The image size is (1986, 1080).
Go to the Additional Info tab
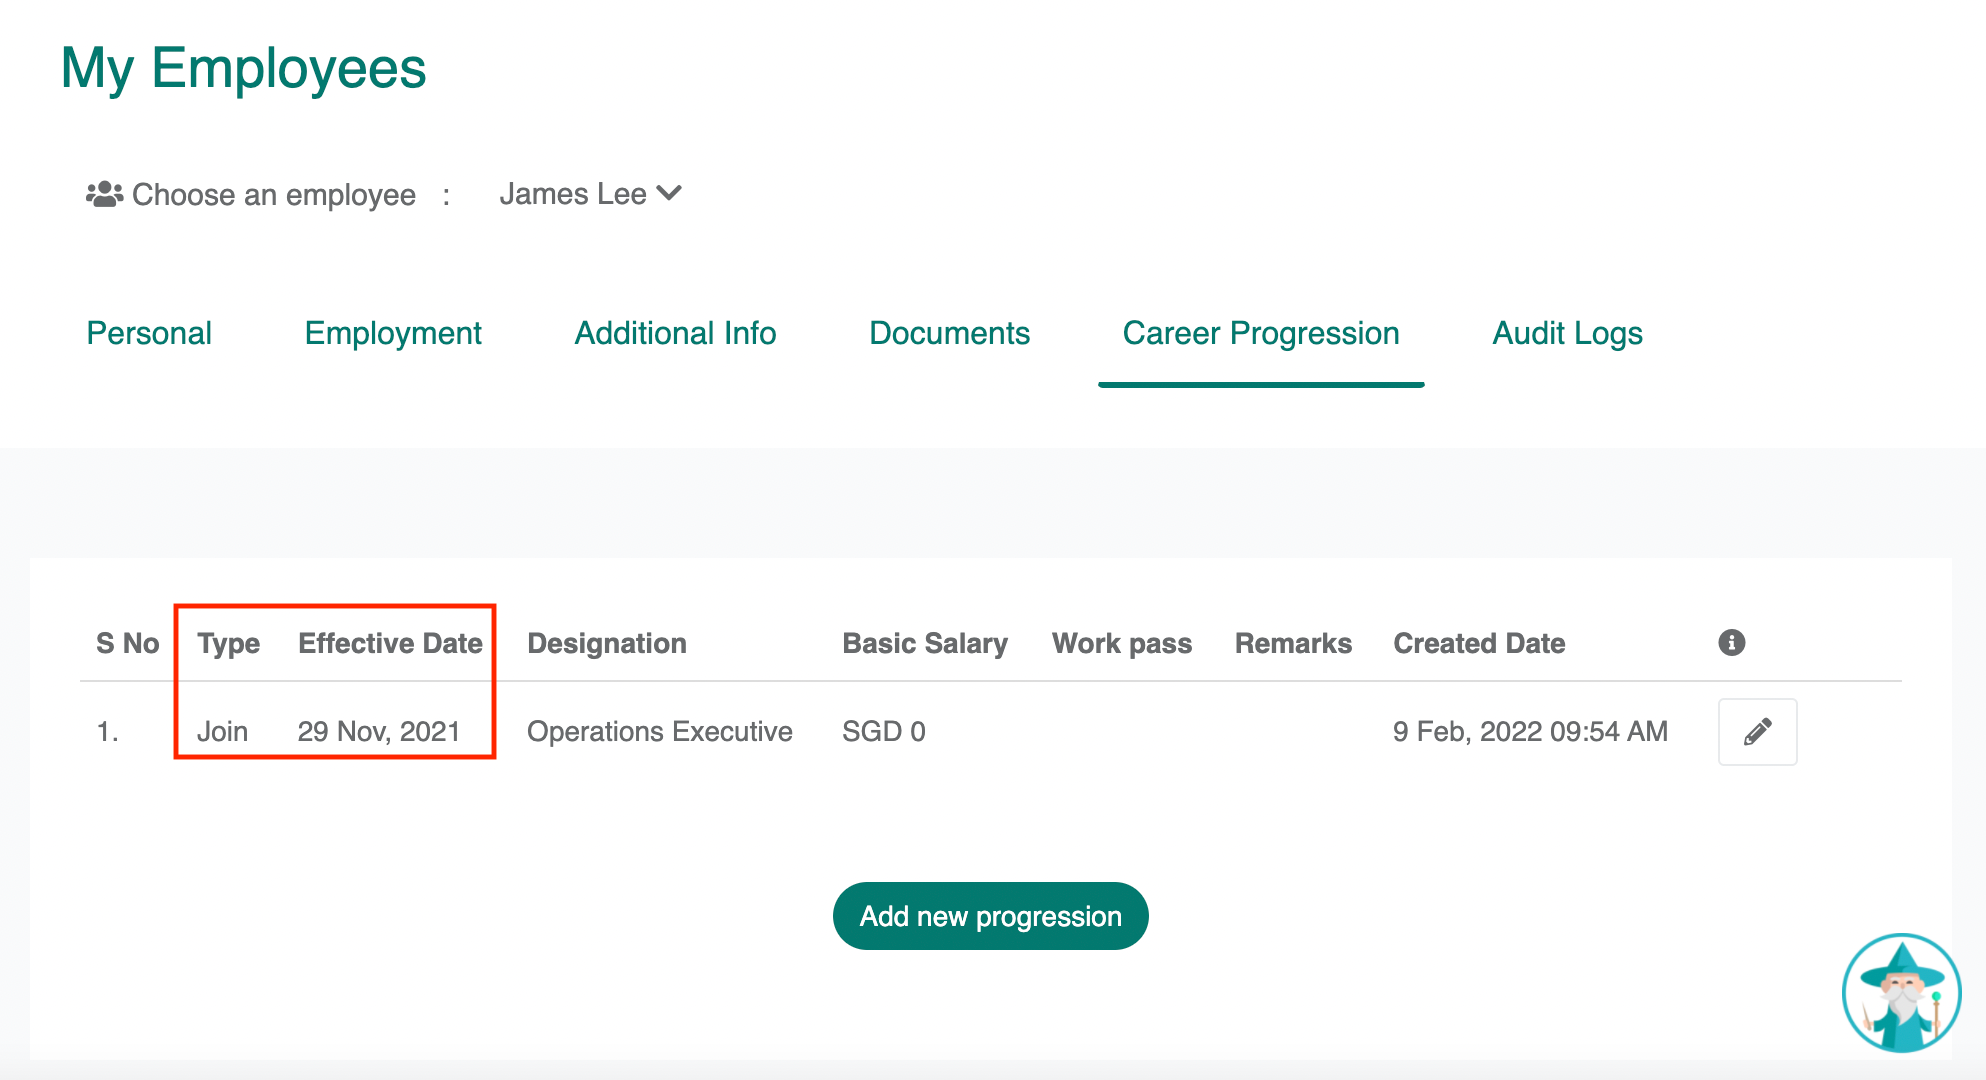pyautogui.click(x=675, y=333)
